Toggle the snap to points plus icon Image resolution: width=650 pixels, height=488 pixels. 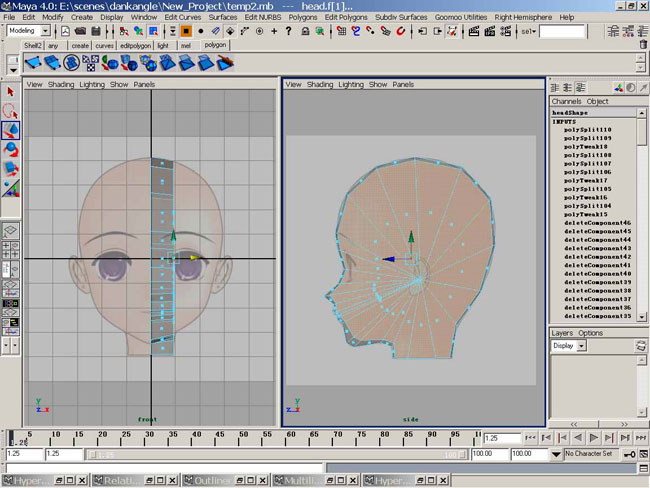click(274, 31)
